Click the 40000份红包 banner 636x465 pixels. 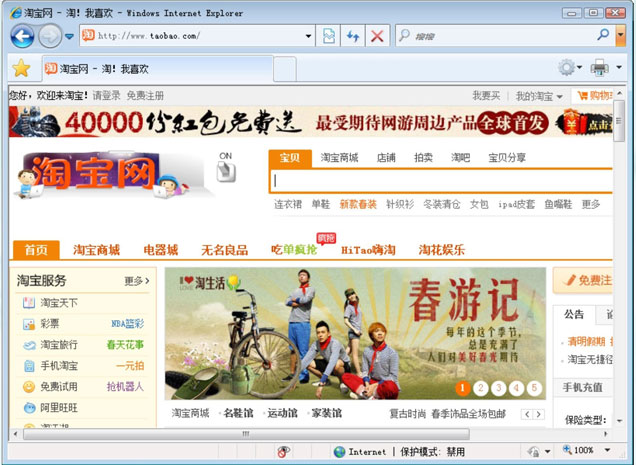[x=311, y=122]
